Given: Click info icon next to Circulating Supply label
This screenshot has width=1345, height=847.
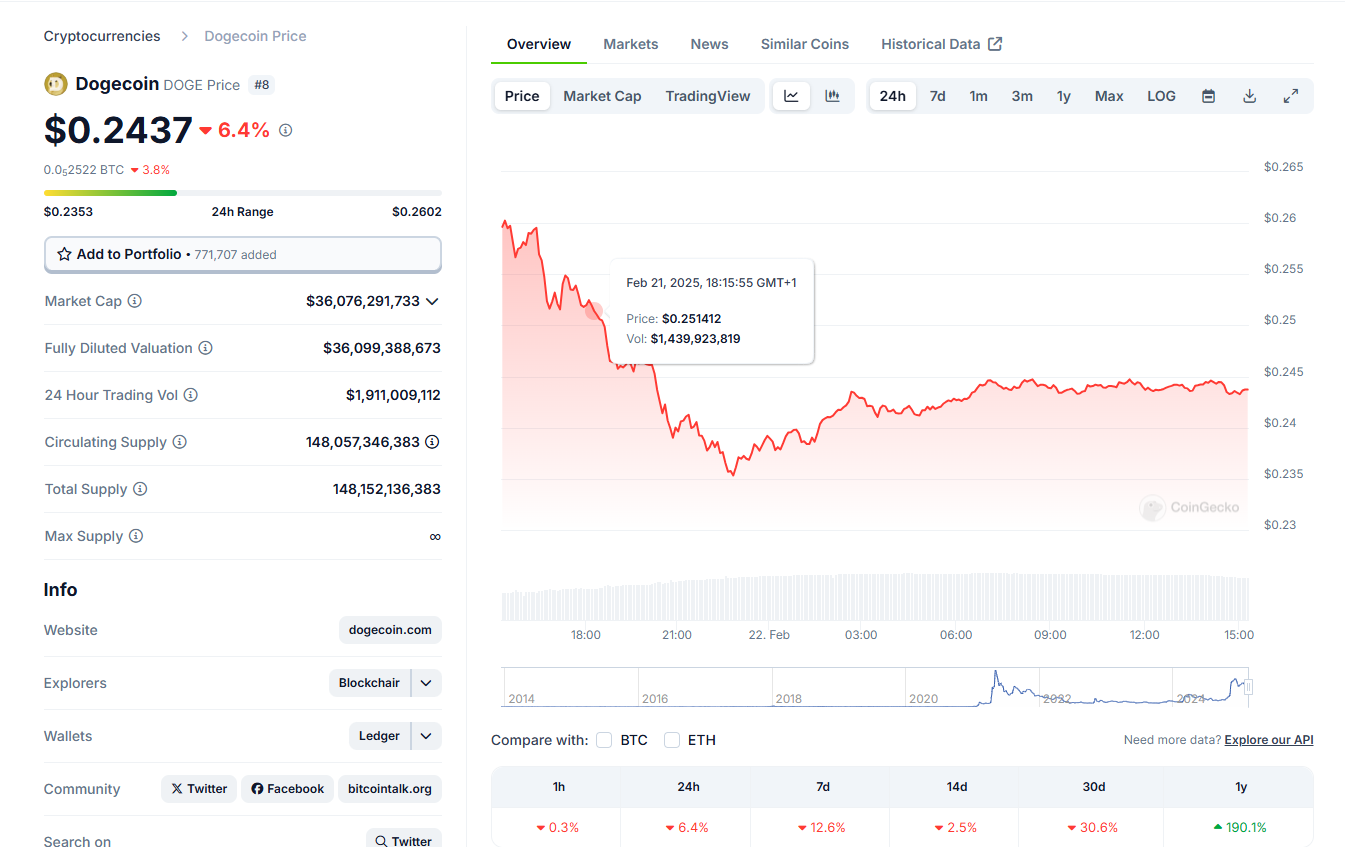Looking at the screenshot, I should (180, 442).
